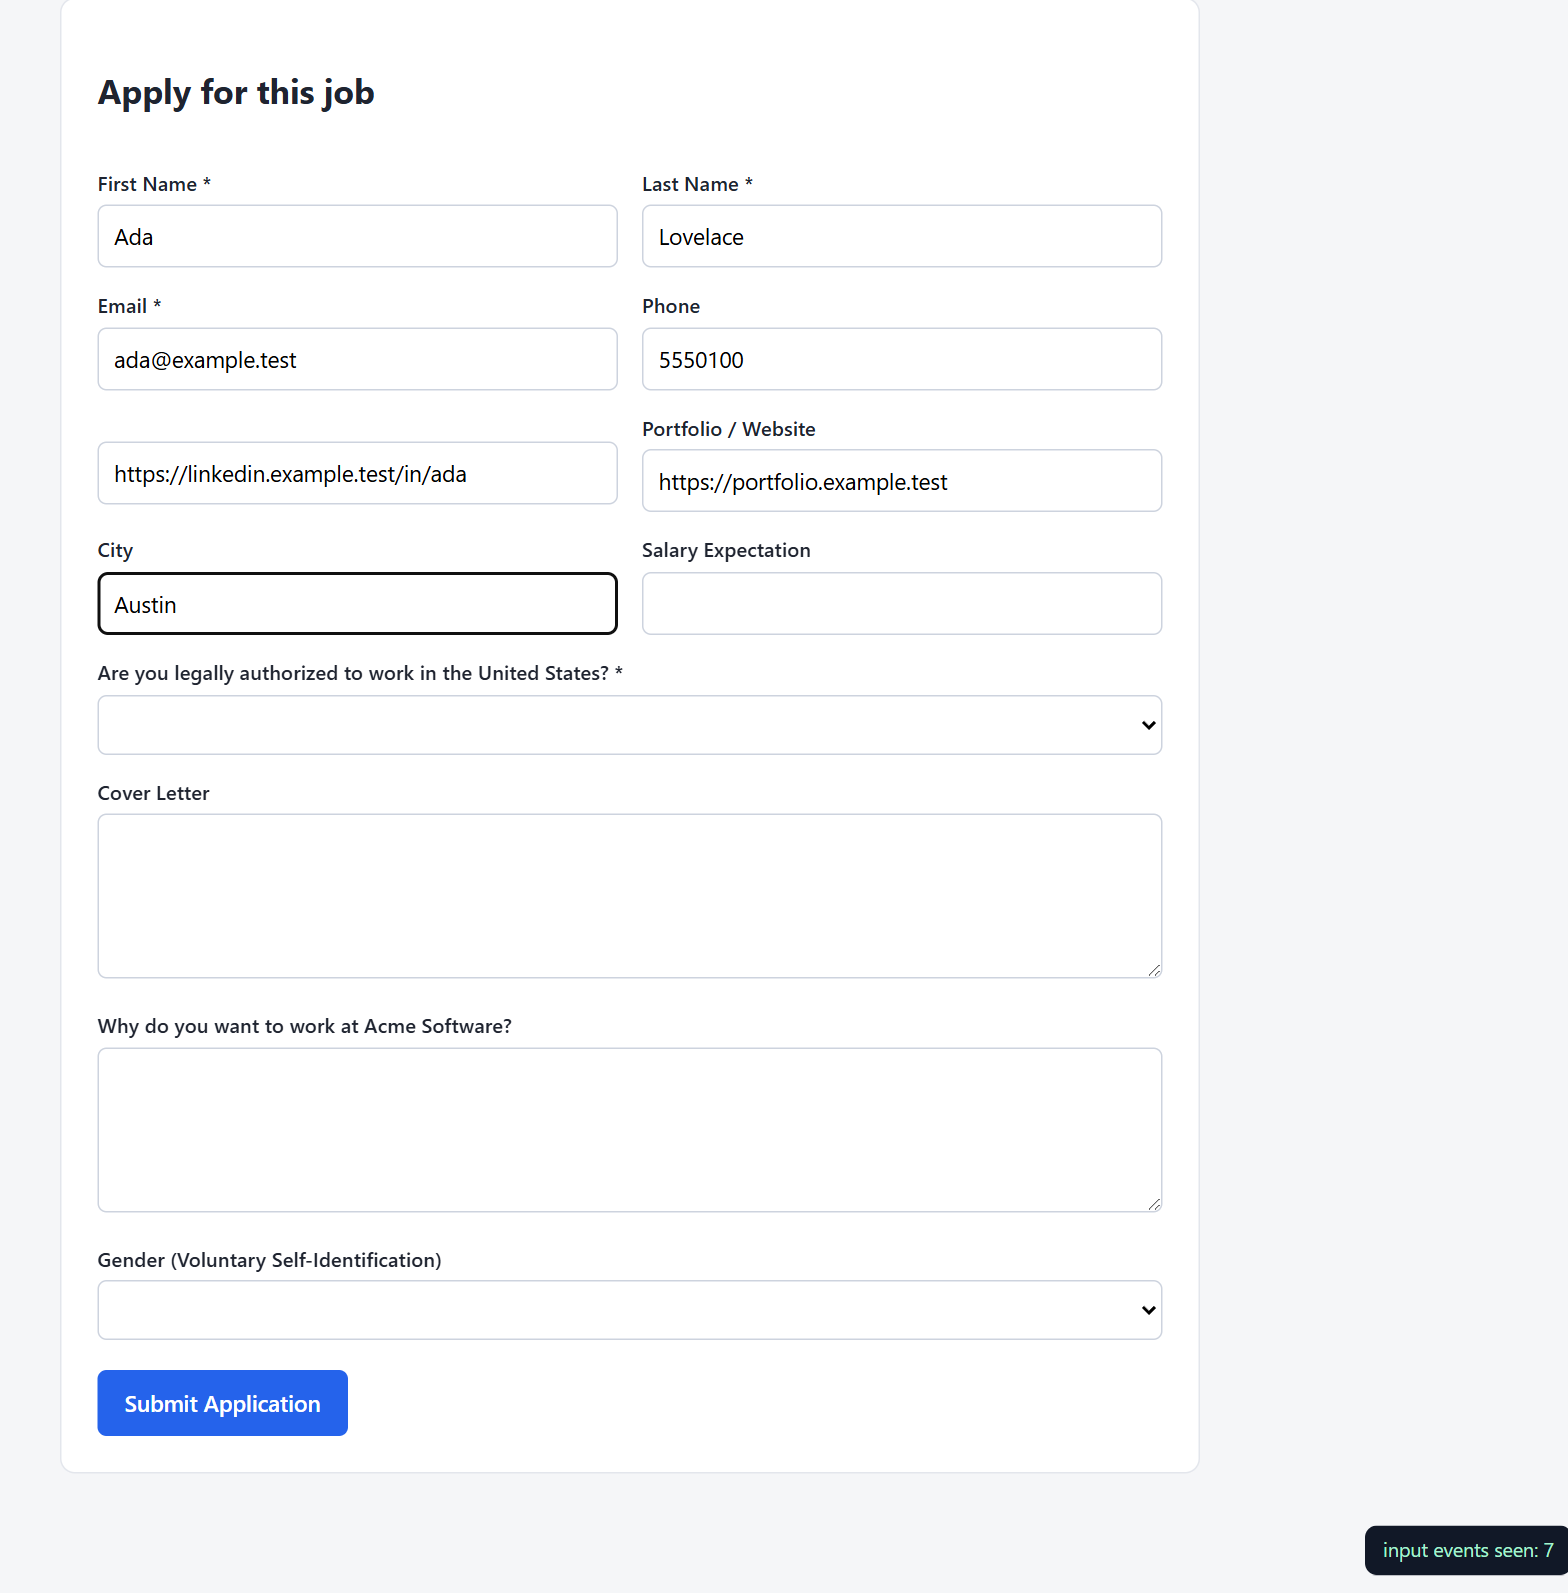Click the 'Phone' label
1568x1593 pixels.
(671, 306)
